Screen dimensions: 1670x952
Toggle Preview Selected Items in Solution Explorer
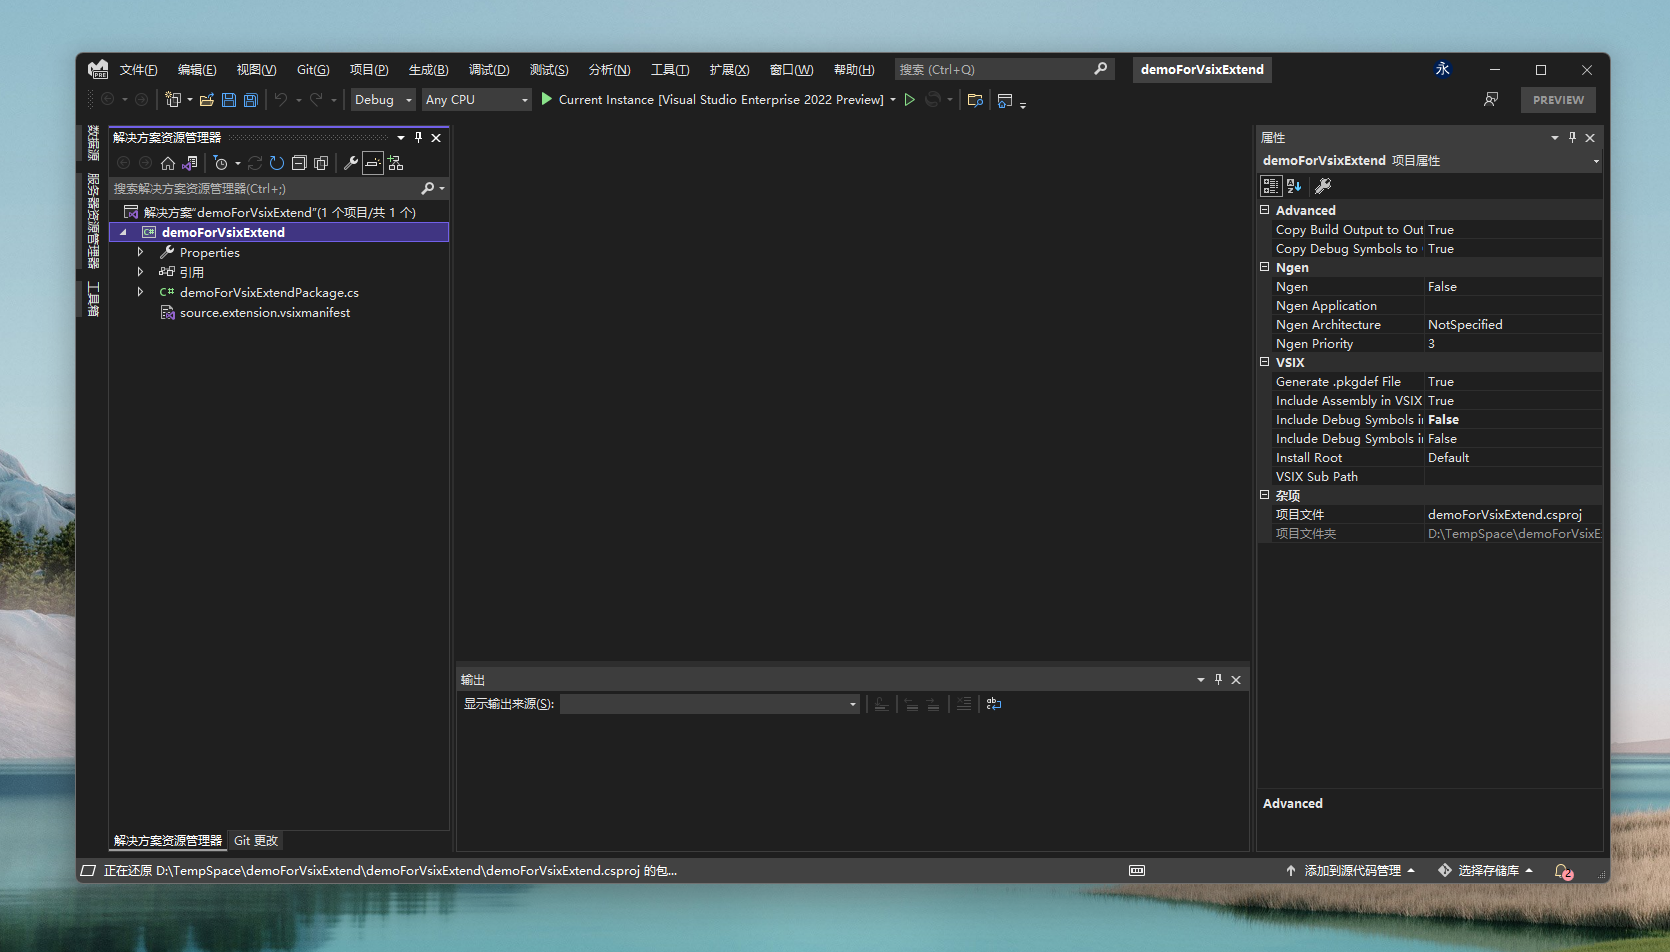(373, 163)
